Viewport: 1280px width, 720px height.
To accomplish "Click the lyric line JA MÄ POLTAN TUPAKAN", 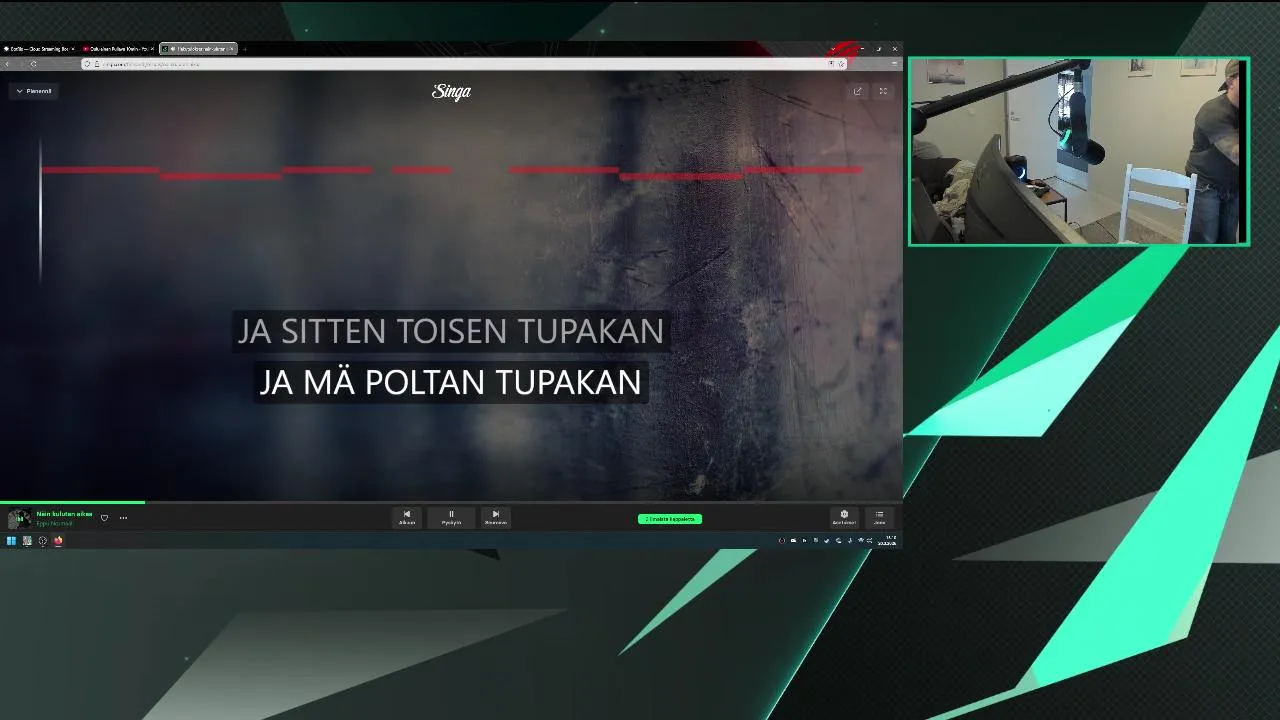I will (450, 382).
